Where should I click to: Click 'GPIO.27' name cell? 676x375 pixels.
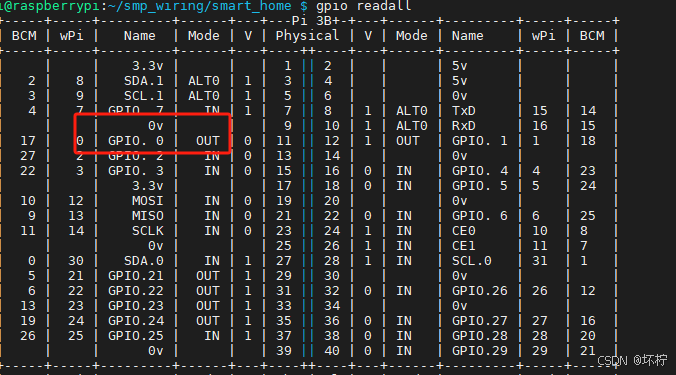click(479, 321)
